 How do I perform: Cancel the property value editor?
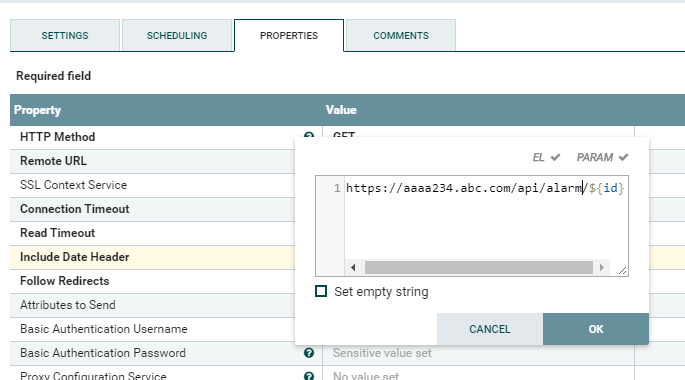(490, 329)
